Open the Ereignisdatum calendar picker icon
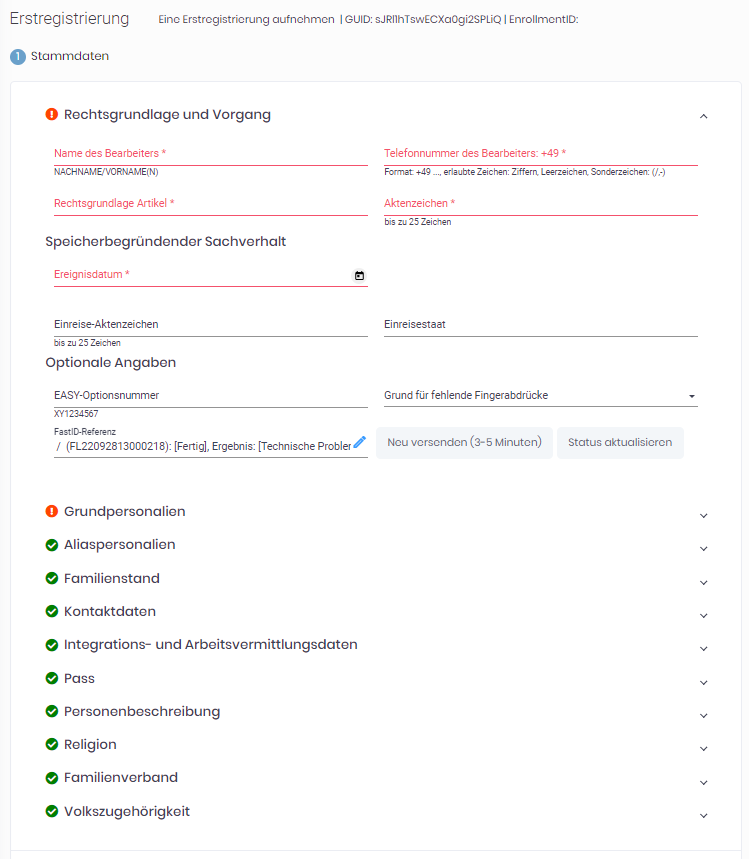 (x=359, y=276)
